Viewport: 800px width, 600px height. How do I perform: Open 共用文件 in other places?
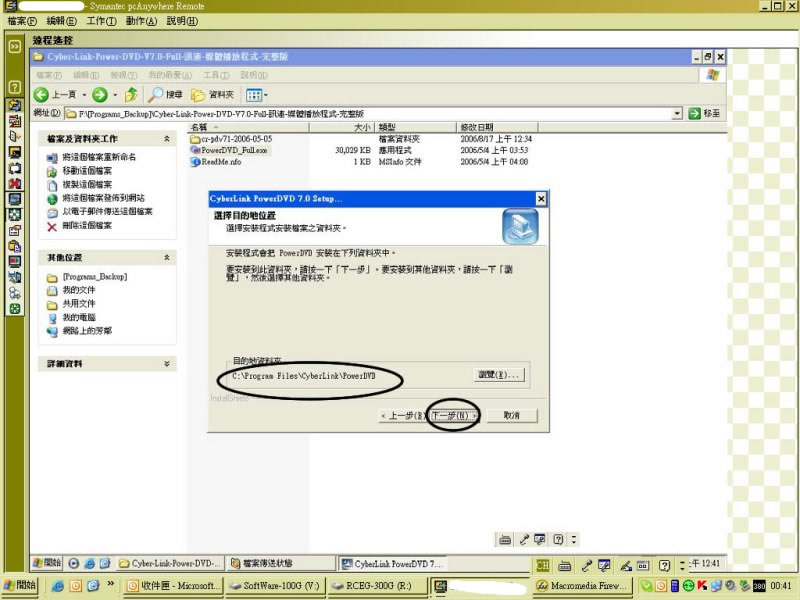79,304
